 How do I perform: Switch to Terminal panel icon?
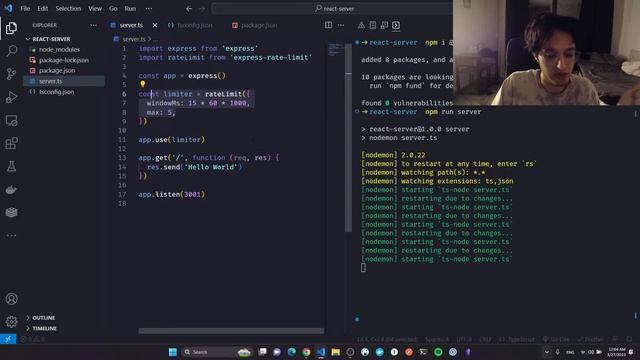click(396, 25)
